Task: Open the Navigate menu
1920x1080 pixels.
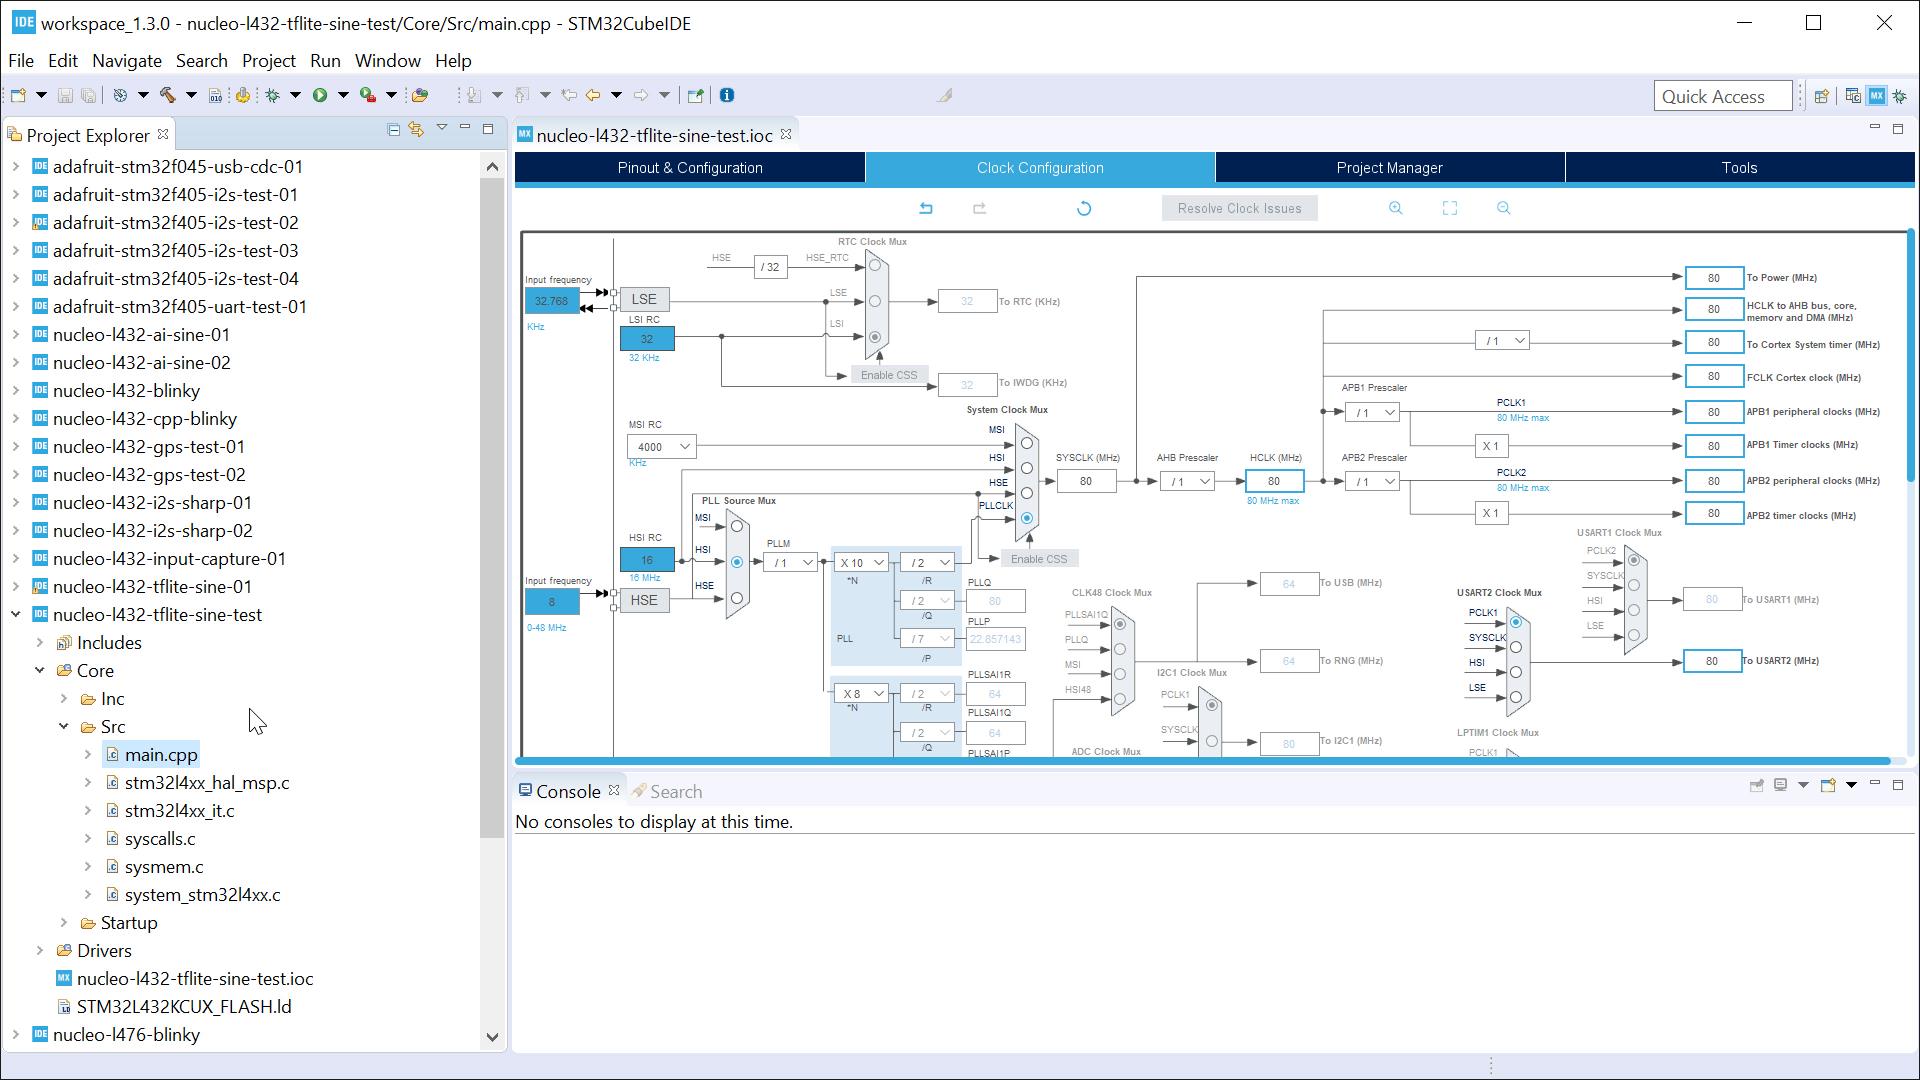Action: coord(127,61)
